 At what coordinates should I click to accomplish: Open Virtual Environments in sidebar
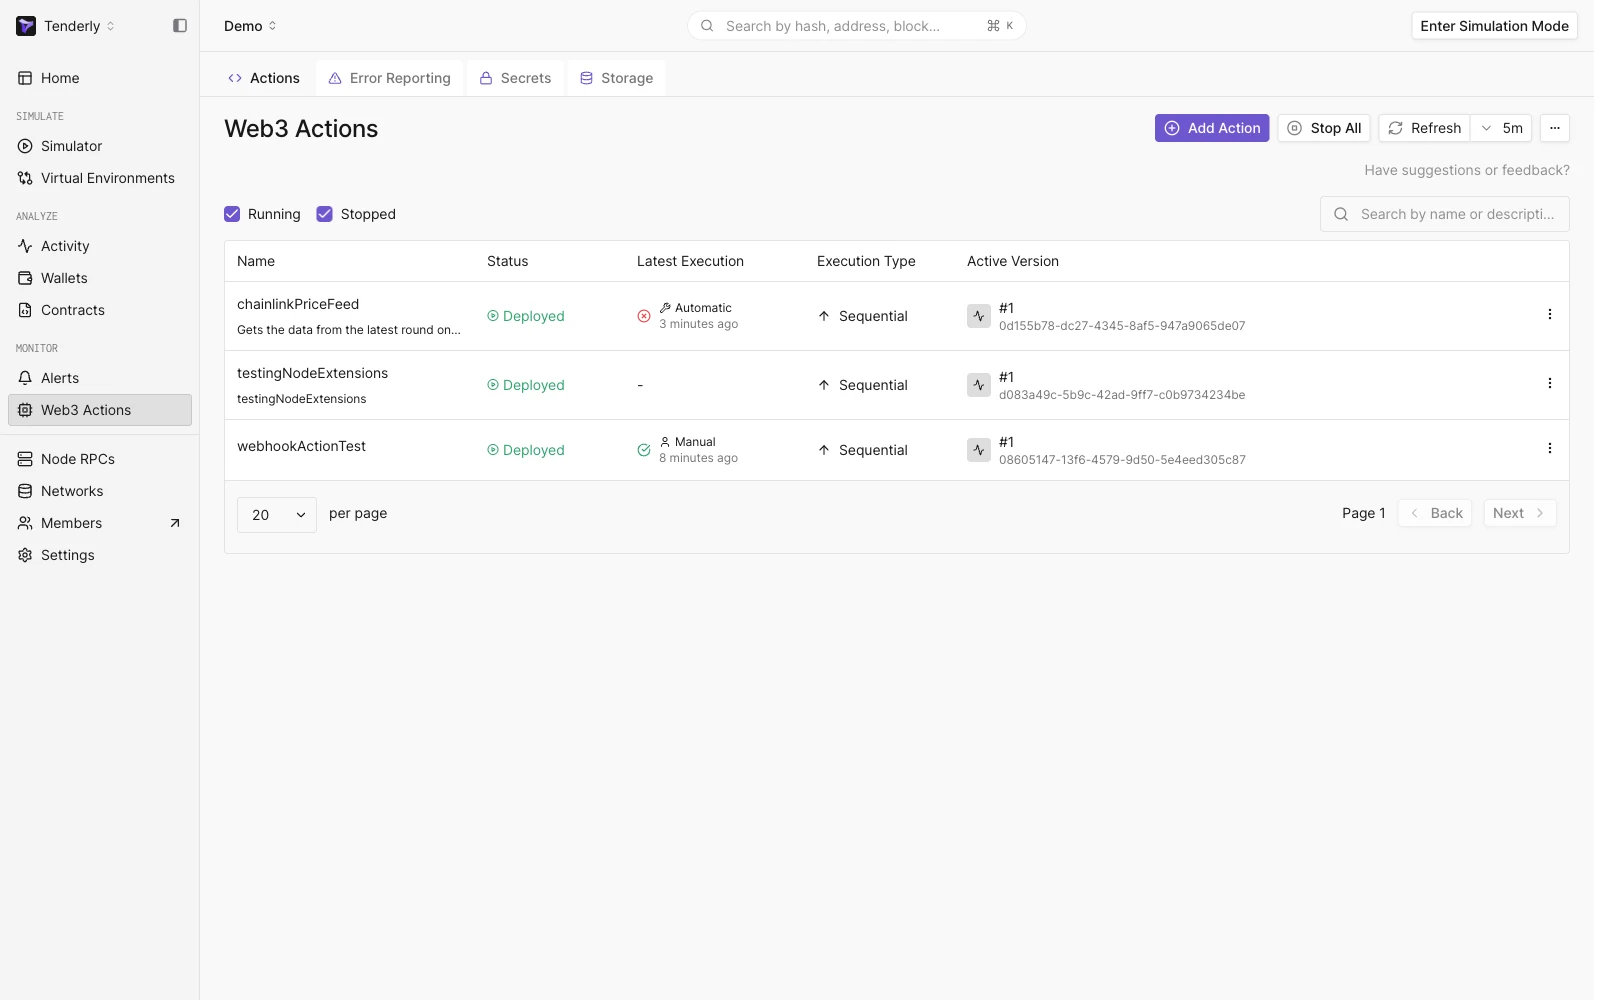(100, 178)
